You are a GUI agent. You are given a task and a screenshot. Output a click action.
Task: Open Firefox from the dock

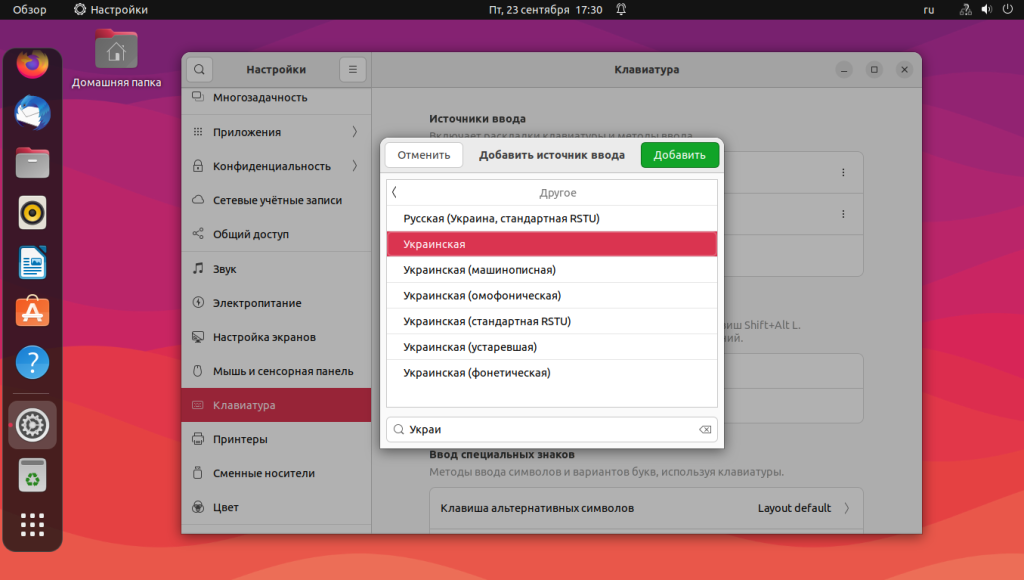click(x=32, y=64)
